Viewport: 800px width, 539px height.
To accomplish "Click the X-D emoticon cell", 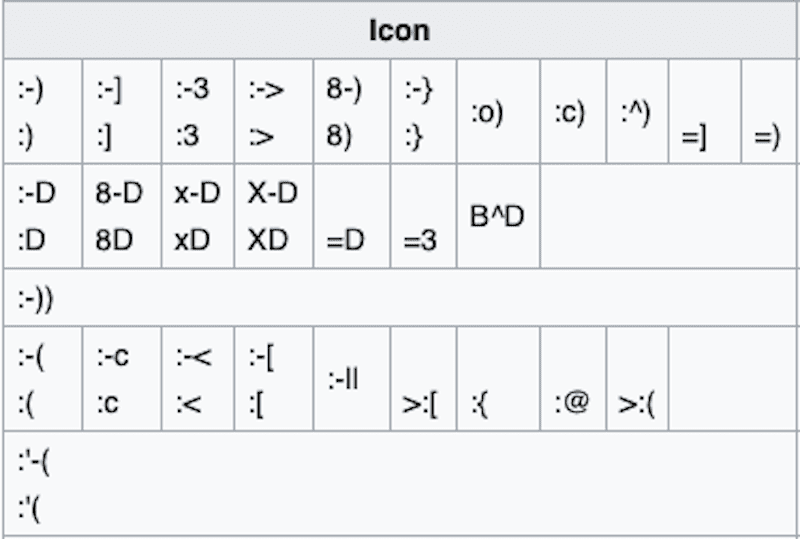I will 273,216.
